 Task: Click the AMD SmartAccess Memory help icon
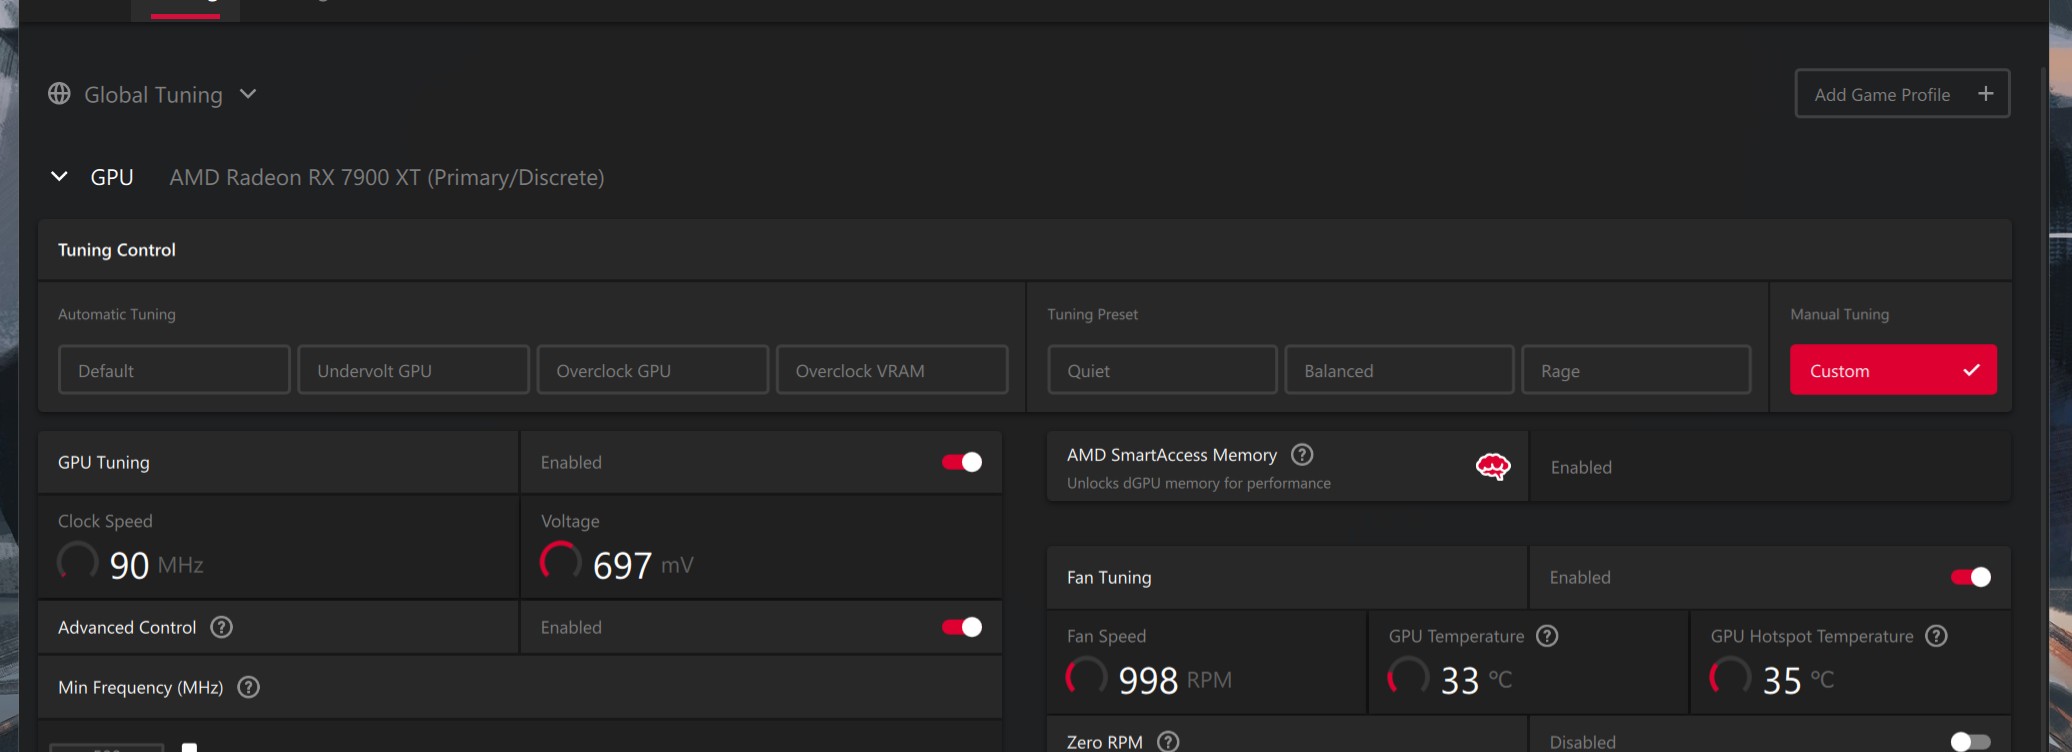[x=1302, y=455]
